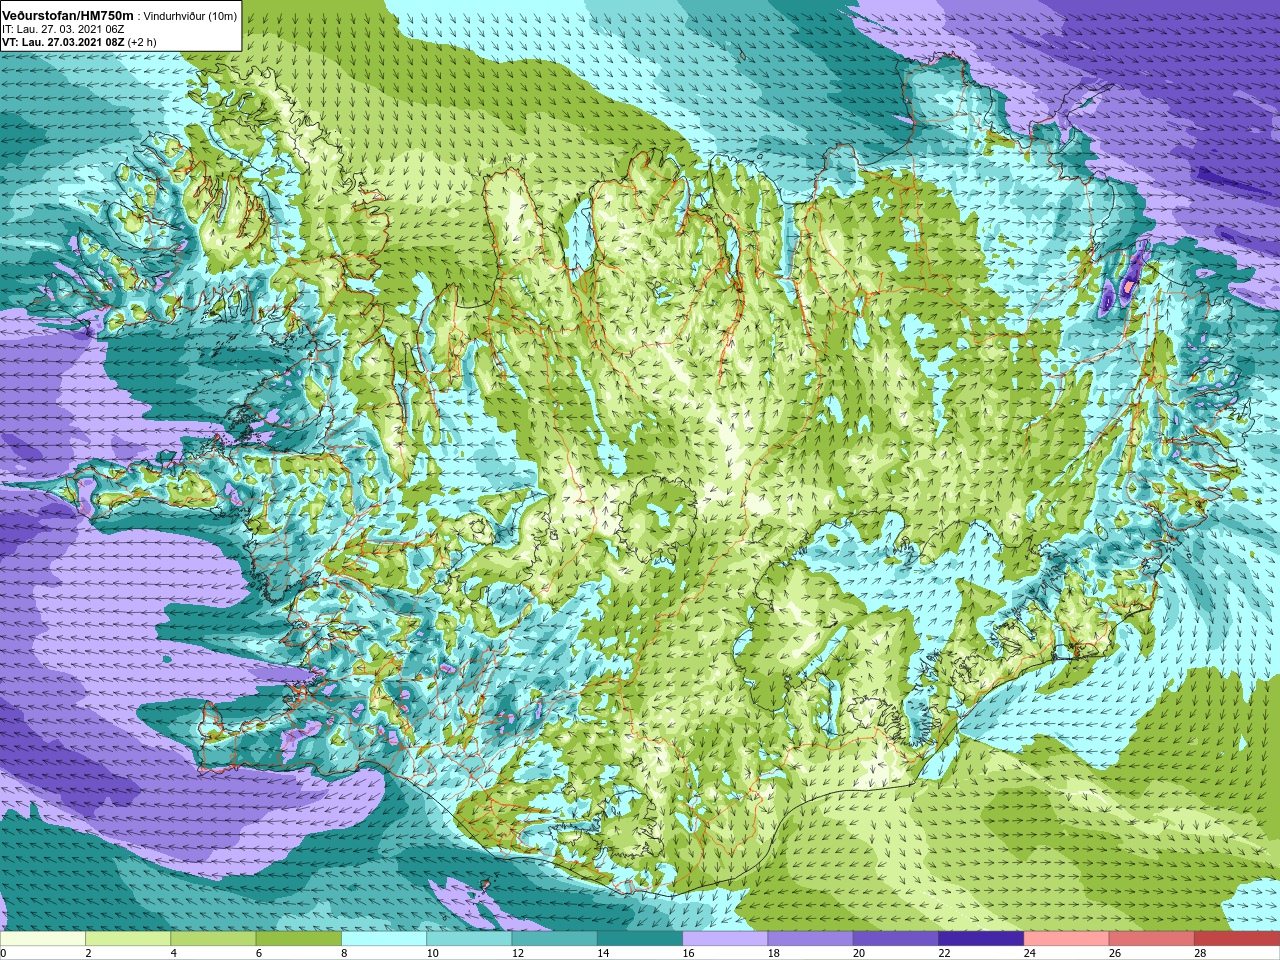Click the legend scale label 4
The width and height of the screenshot is (1280, 960).
173,953
